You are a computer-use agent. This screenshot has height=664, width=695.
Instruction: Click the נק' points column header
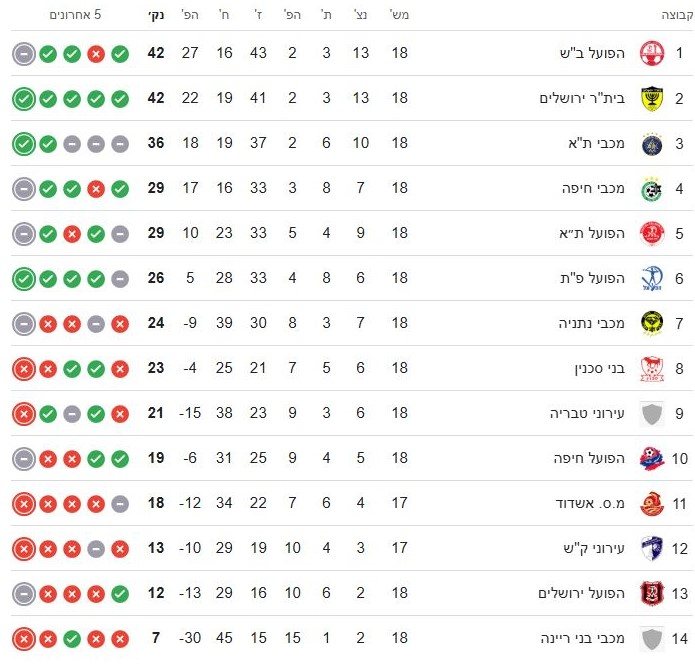[155, 15]
